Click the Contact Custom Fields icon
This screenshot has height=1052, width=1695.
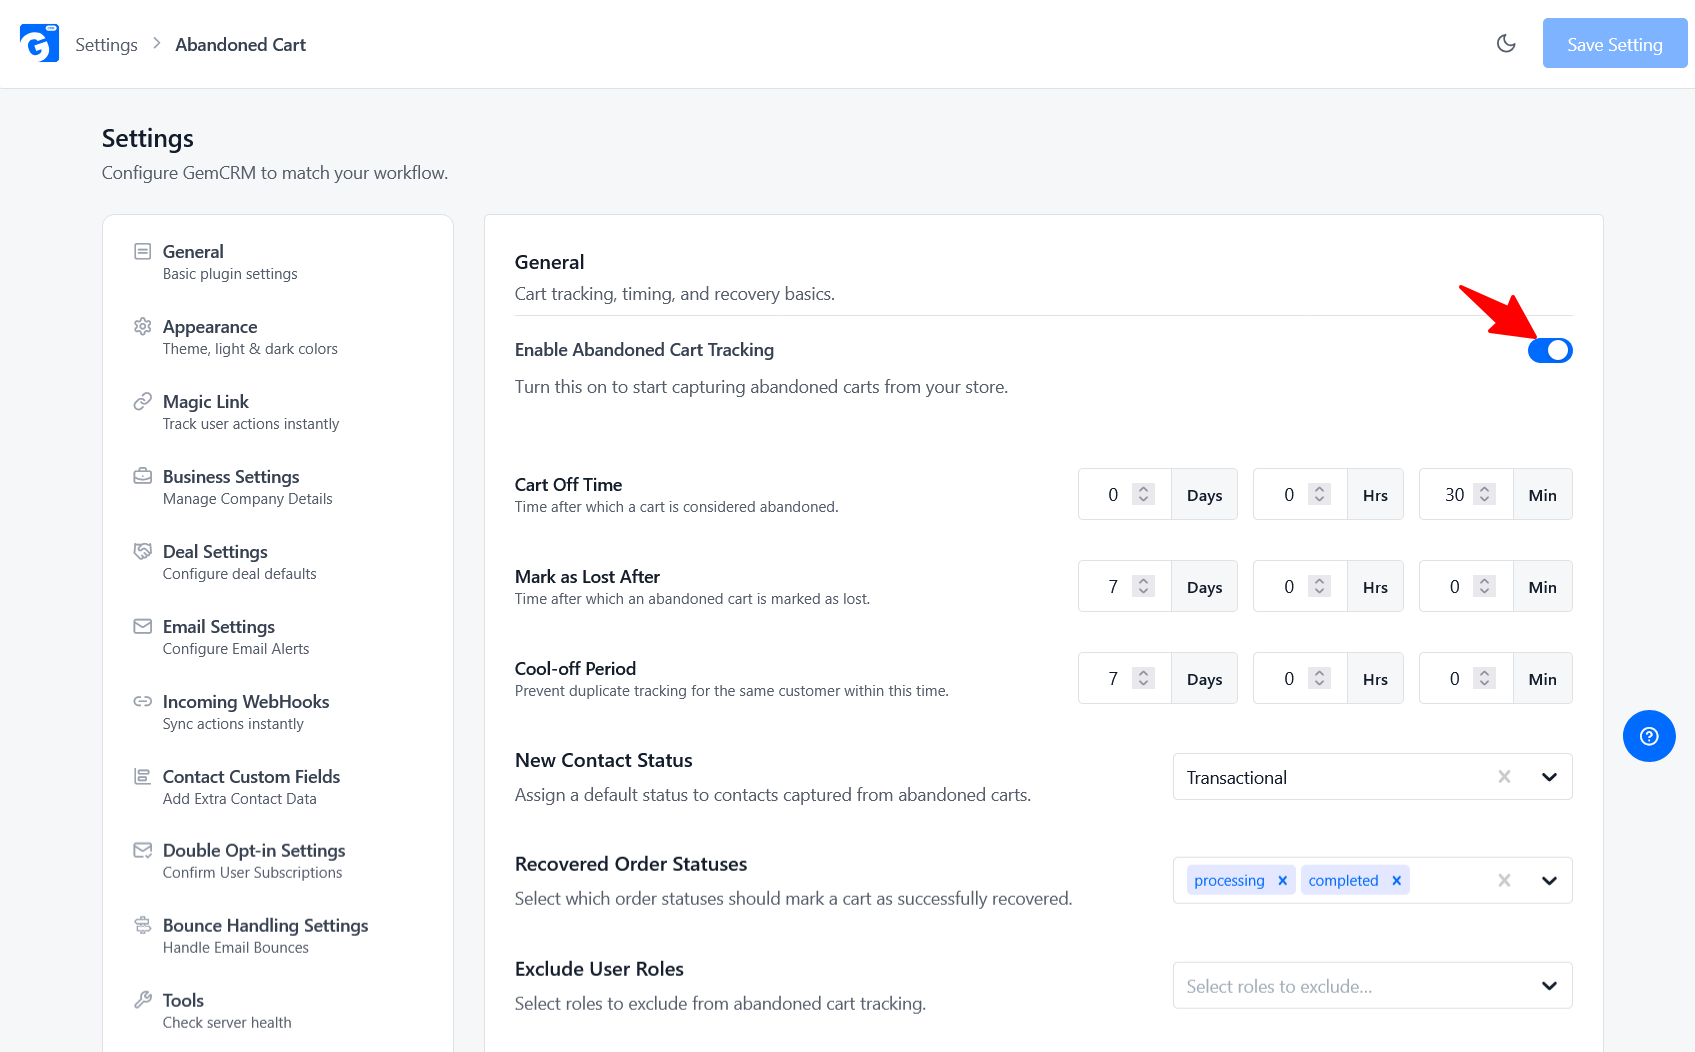pos(143,776)
